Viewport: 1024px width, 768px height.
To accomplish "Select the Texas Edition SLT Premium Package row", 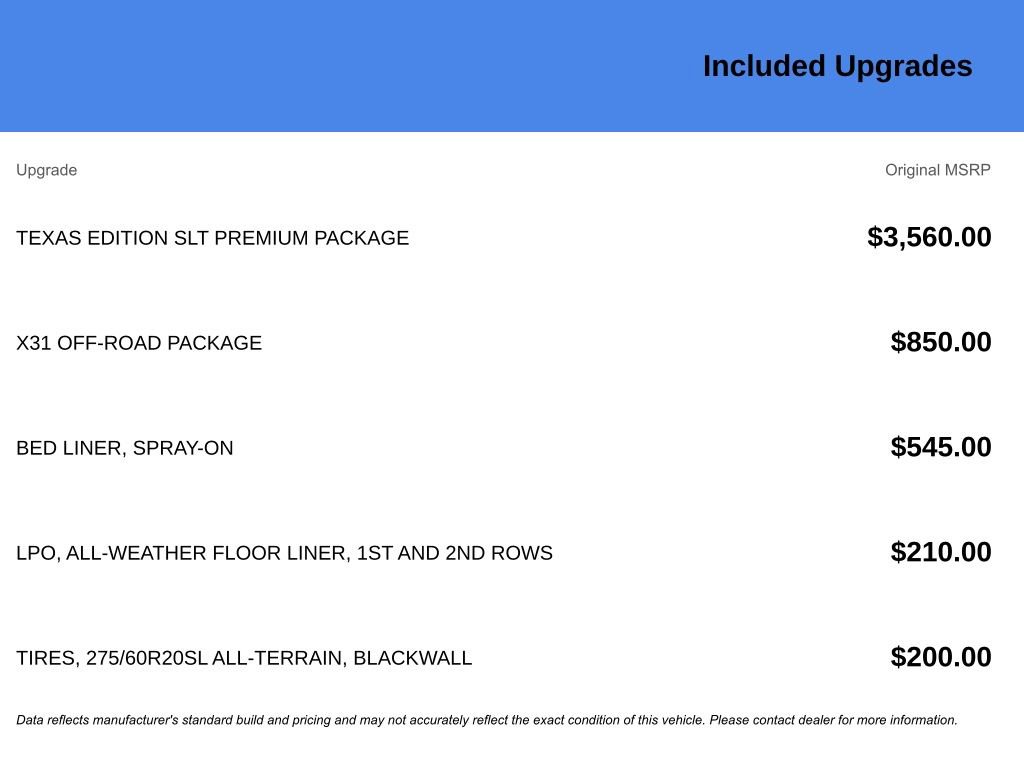I will tap(212, 238).
